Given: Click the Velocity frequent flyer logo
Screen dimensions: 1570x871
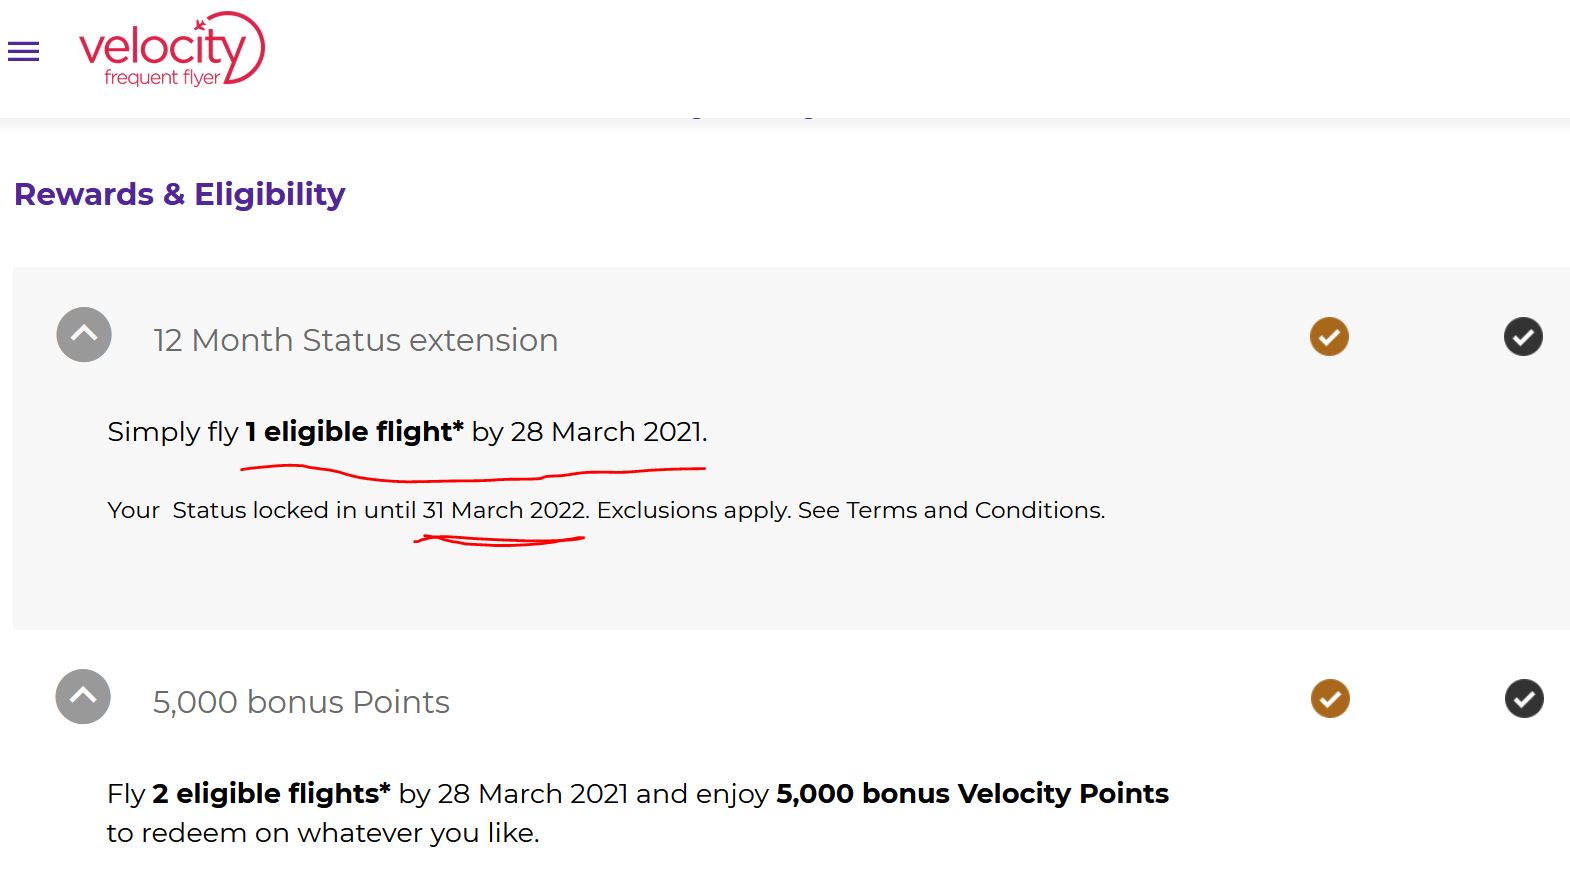Looking at the screenshot, I should (x=171, y=50).
